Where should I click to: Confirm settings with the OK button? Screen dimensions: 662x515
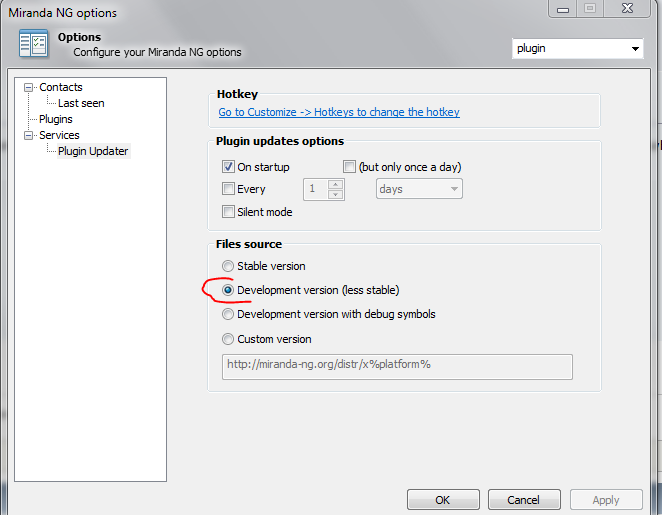[x=443, y=500]
